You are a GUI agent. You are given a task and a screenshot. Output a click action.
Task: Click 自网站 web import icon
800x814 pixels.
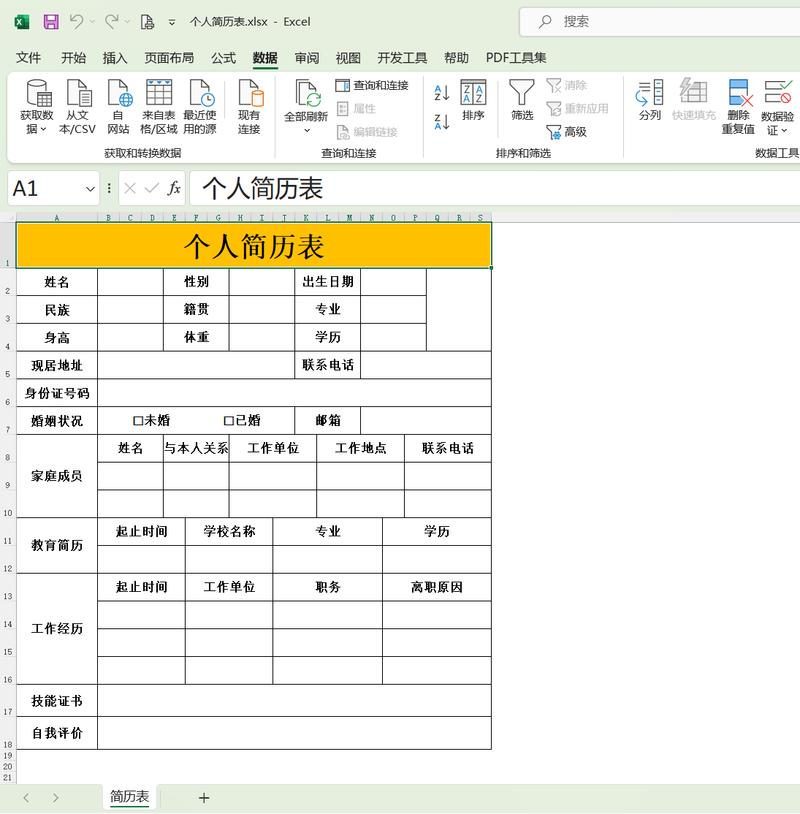tap(119, 93)
